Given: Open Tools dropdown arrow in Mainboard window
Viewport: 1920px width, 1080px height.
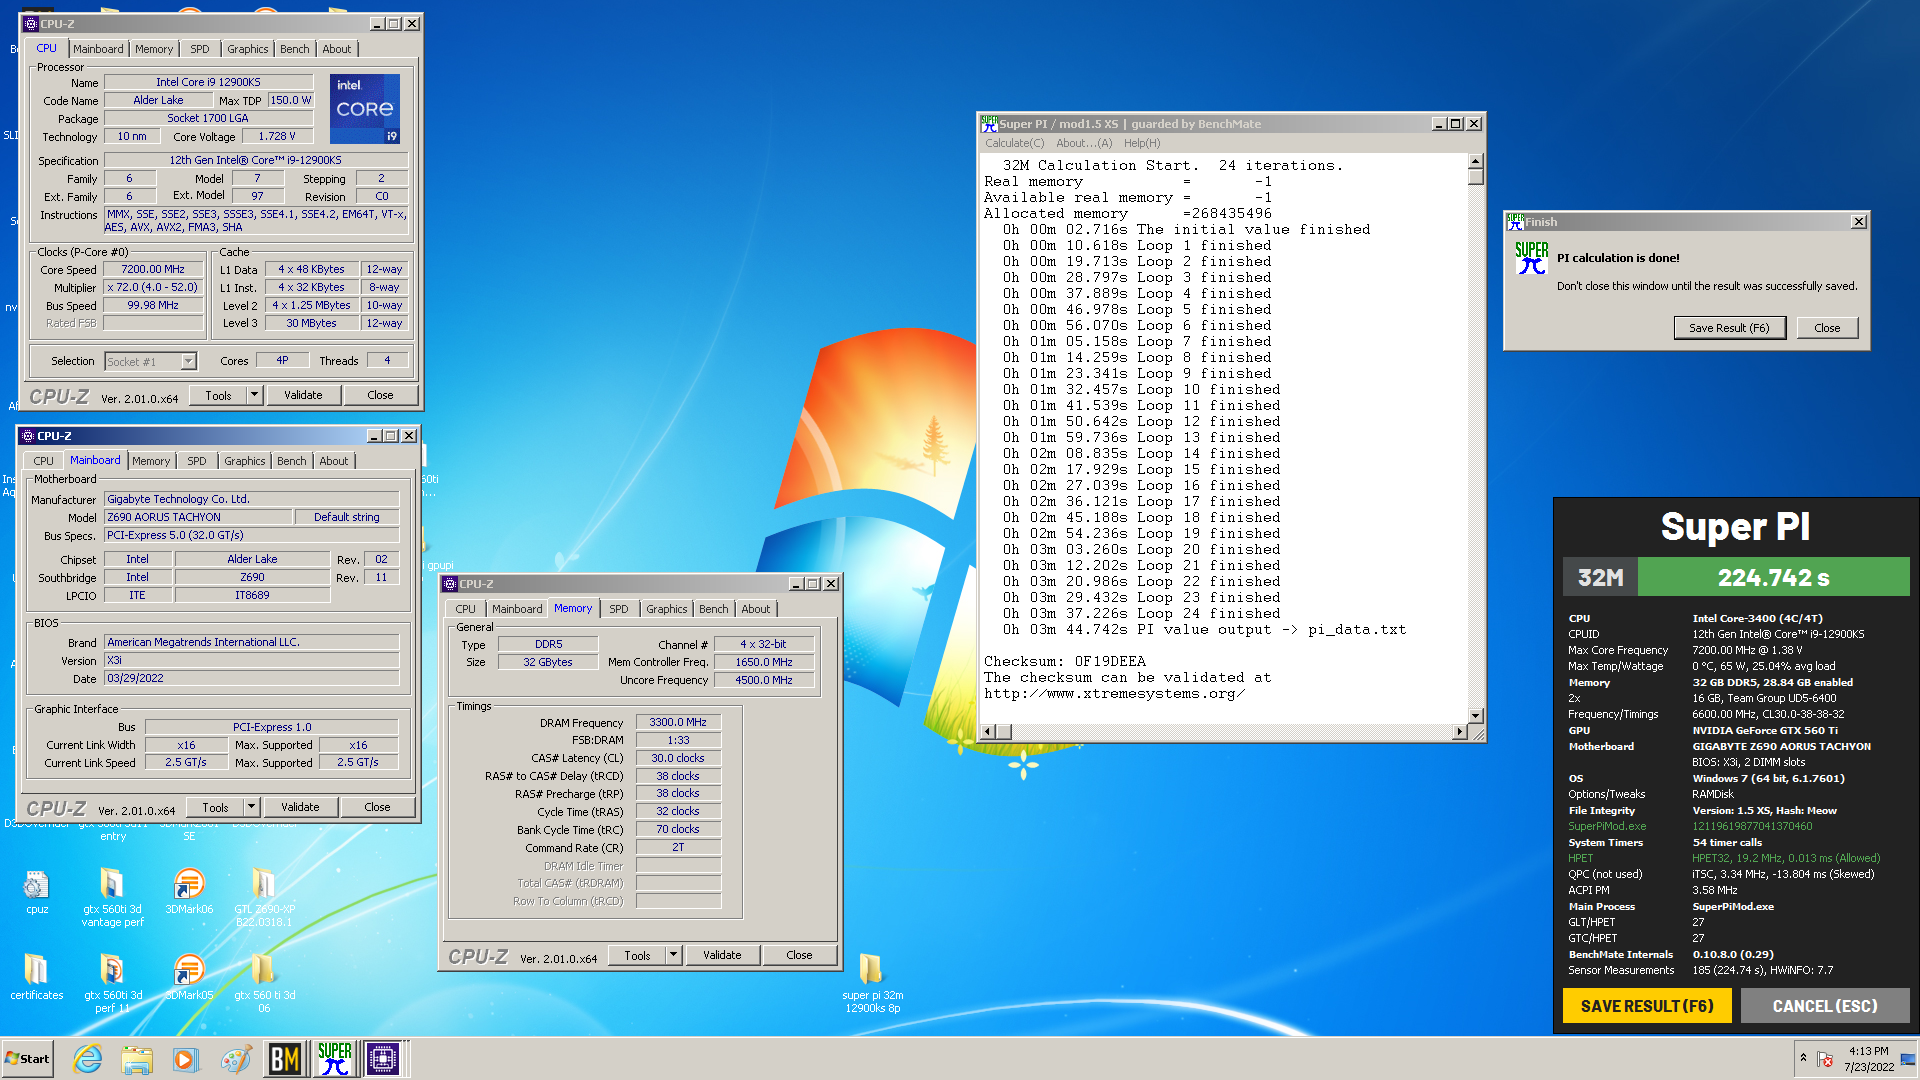Looking at the screenshot, I should tap(252, 807).
